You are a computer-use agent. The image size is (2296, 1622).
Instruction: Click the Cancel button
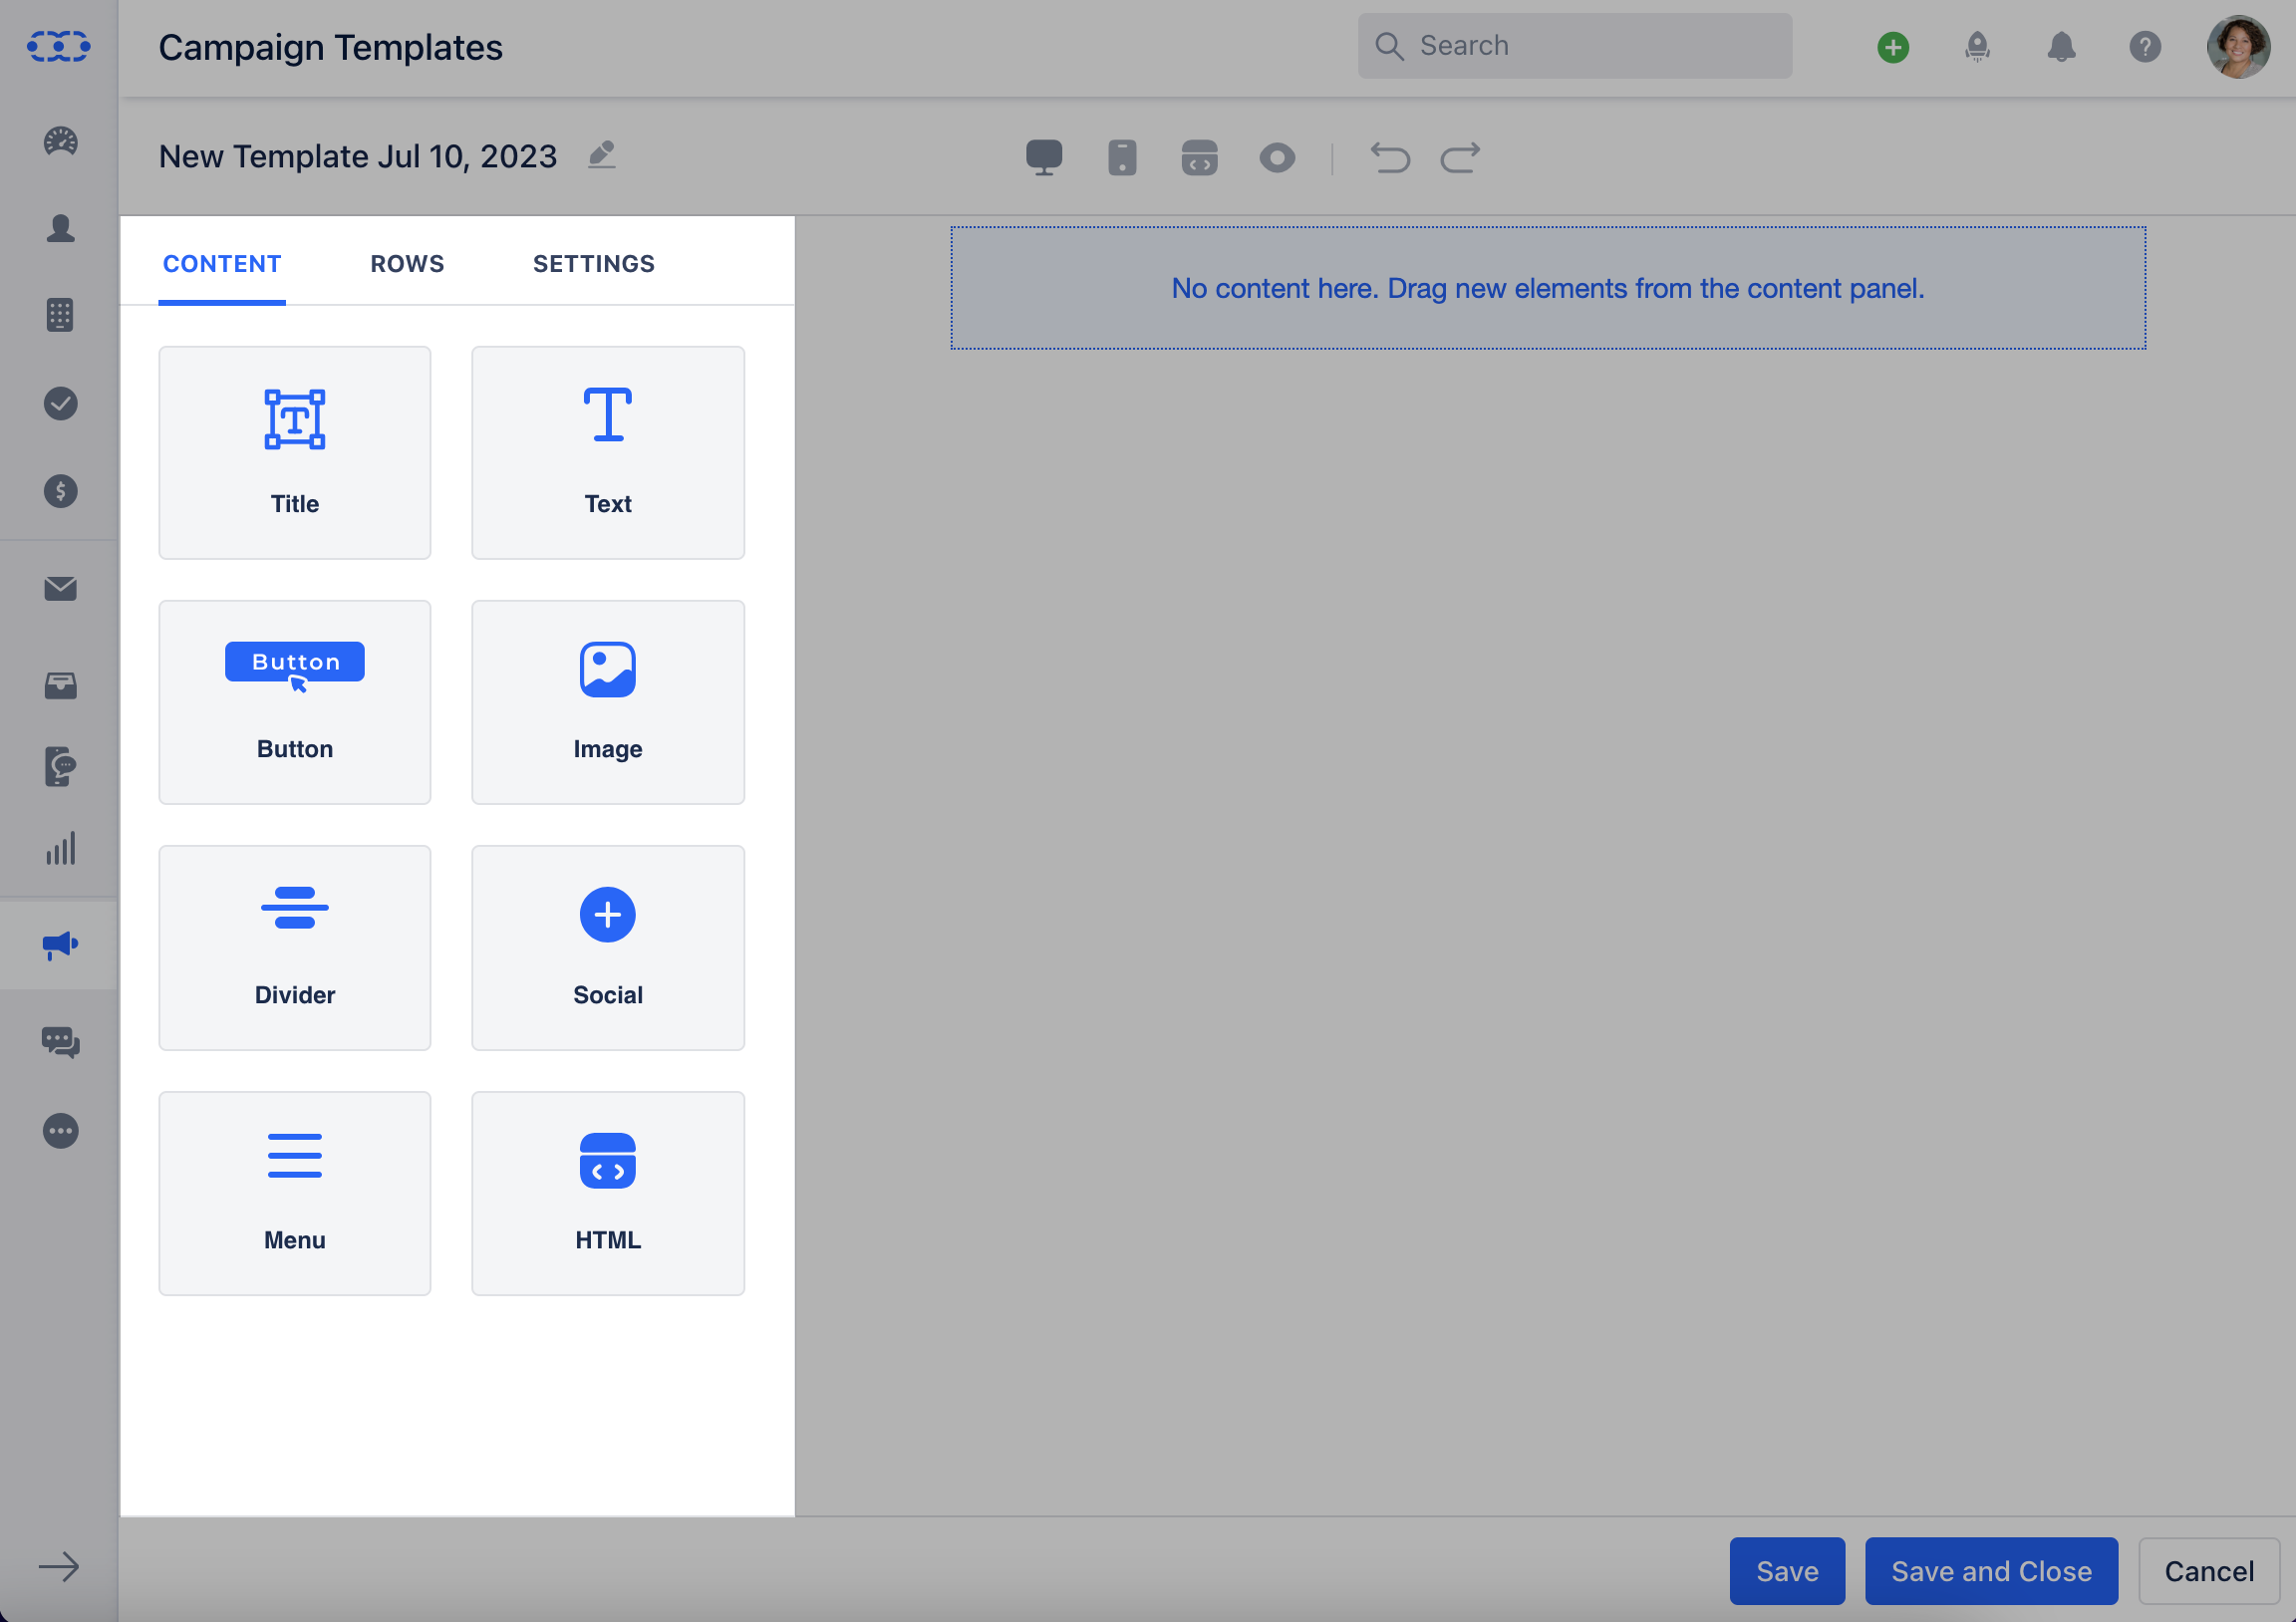click(x=2208, y=1571)
